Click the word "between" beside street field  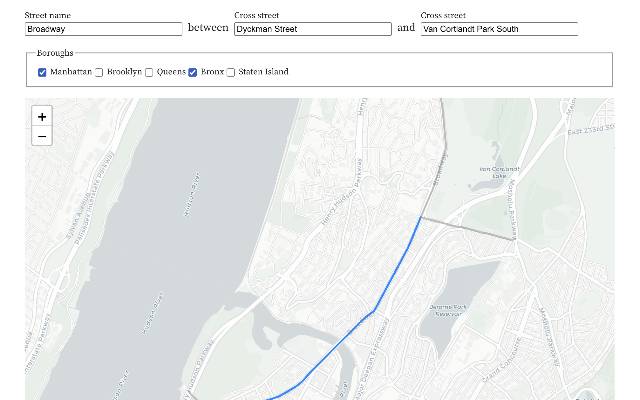pyautogui.click(x=208, y=28)
